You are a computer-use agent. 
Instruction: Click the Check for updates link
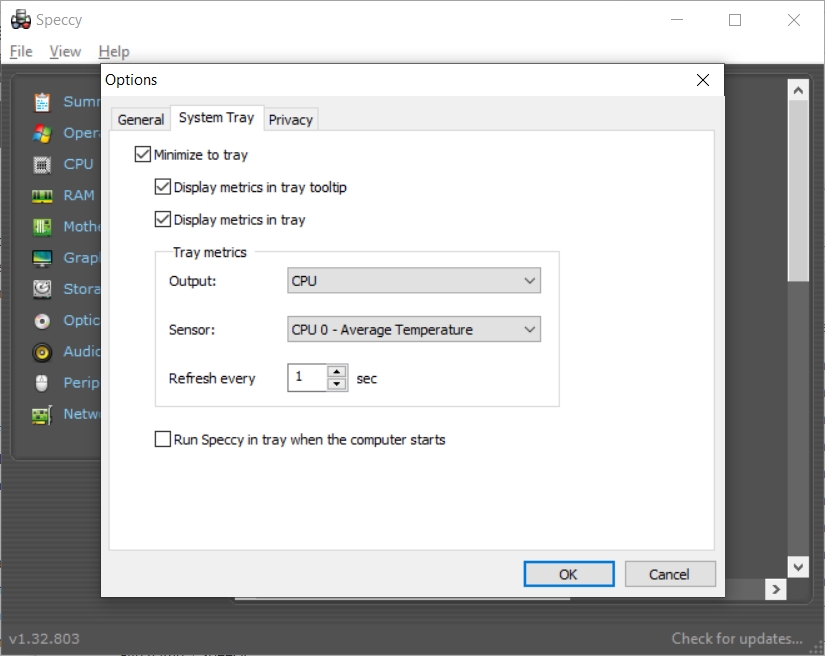(737, 639)
